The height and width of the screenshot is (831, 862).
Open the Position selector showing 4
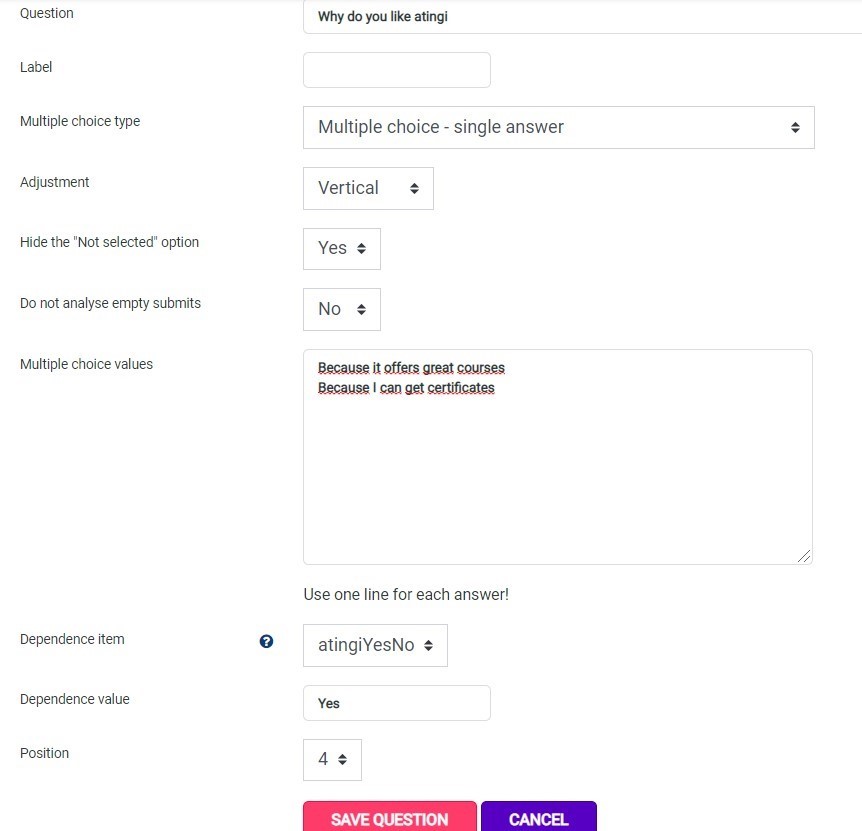(333, 760)
